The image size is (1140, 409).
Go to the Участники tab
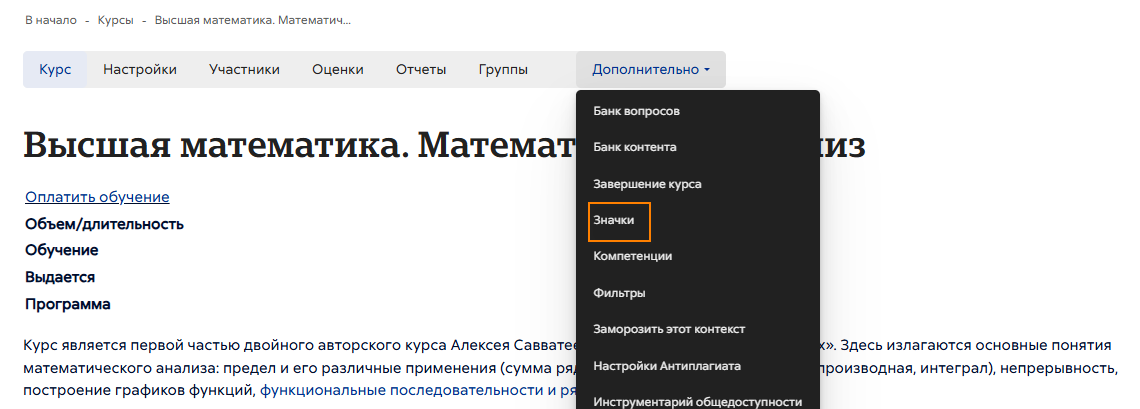[244, 70]
